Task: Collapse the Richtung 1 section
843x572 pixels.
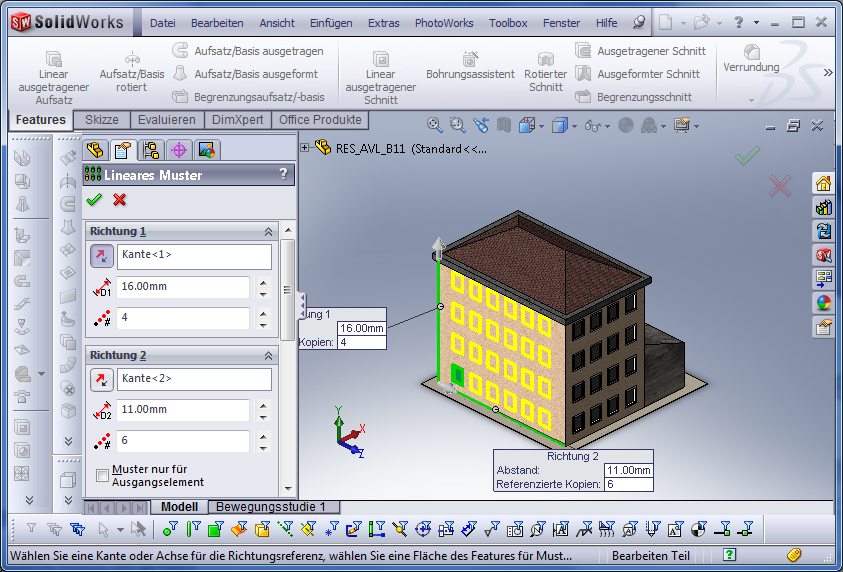Action: pos(268,231)
